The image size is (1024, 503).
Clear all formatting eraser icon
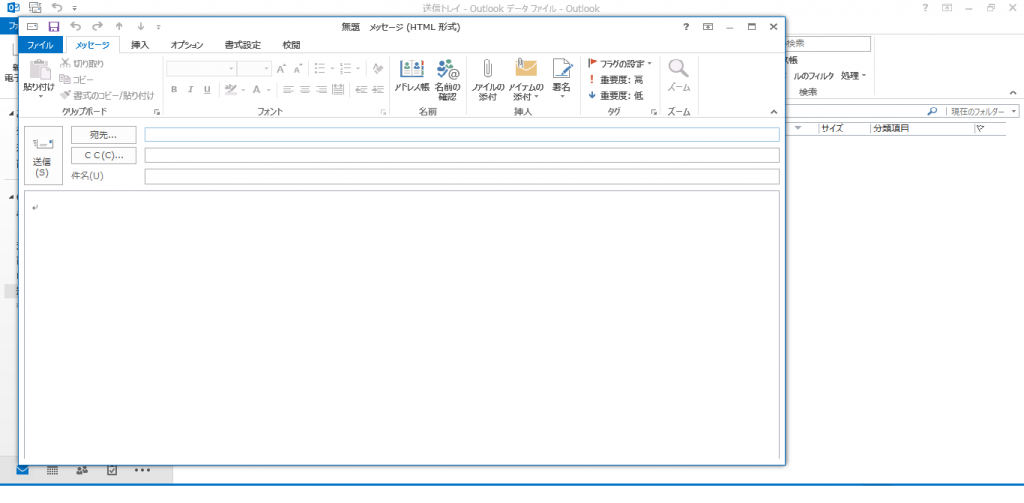tap(378, 69)
